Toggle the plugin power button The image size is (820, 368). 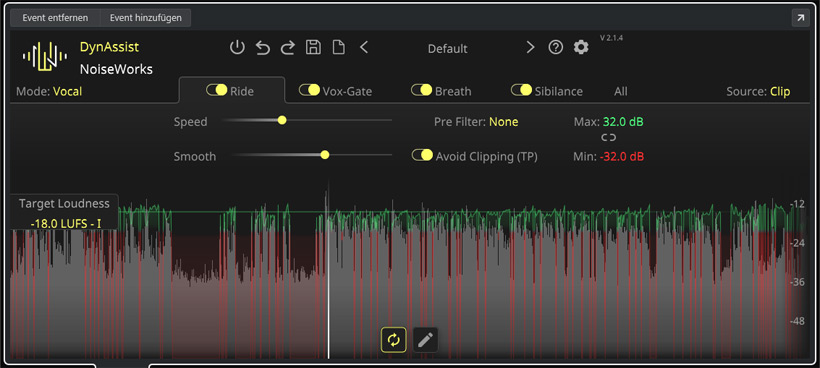click(237, 48)
